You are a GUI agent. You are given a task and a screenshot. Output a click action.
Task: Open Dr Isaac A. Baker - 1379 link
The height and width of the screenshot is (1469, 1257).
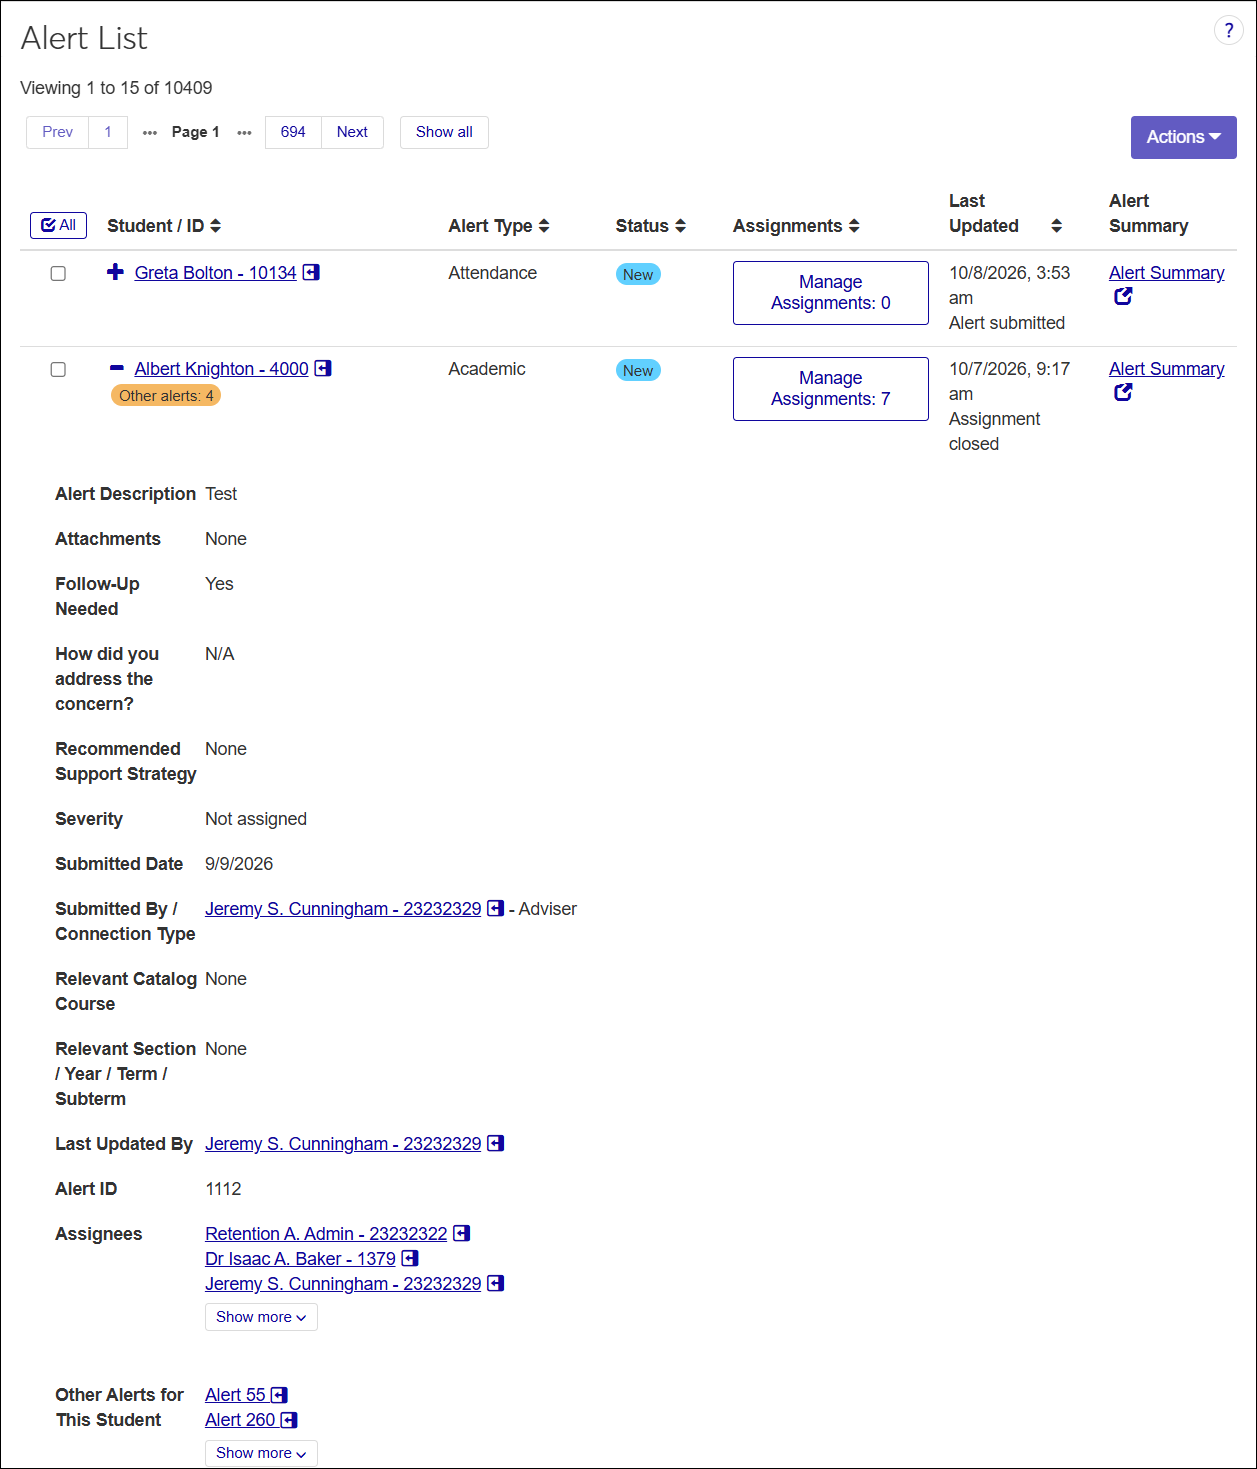[300, 1259]
